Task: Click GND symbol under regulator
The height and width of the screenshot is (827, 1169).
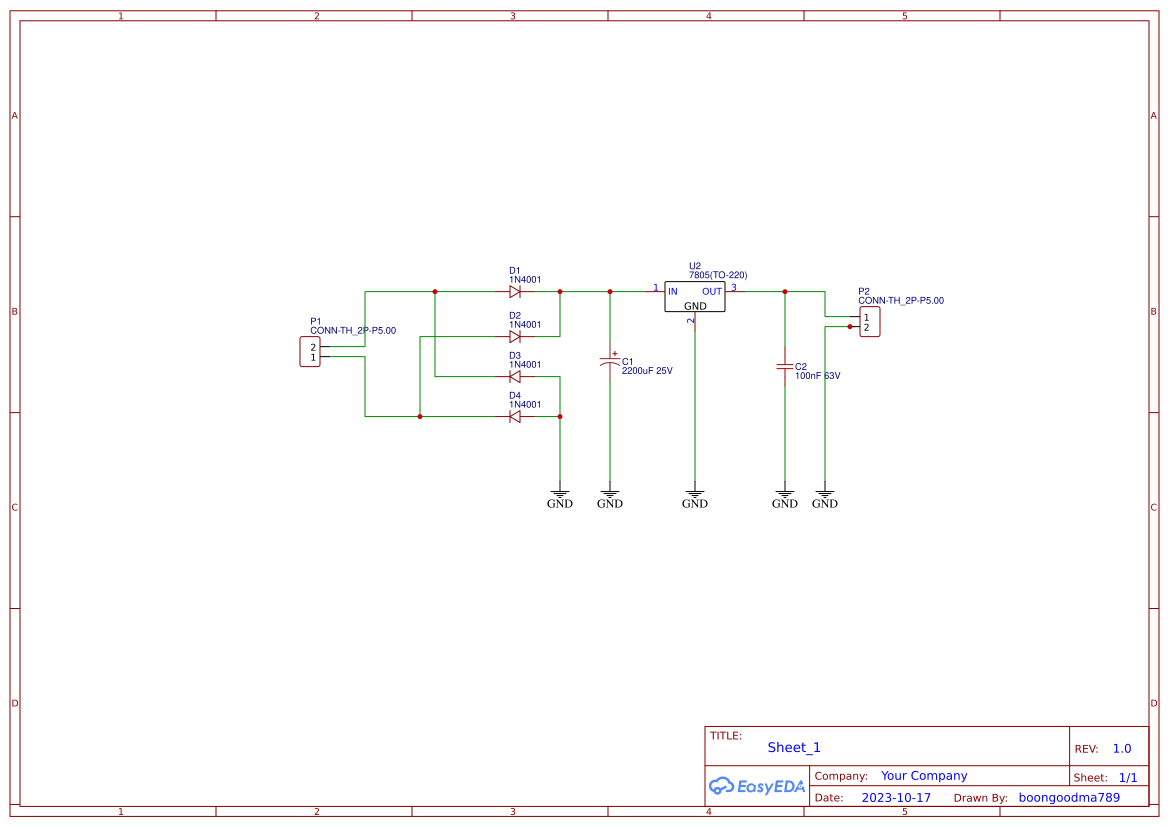Action: 695,499
